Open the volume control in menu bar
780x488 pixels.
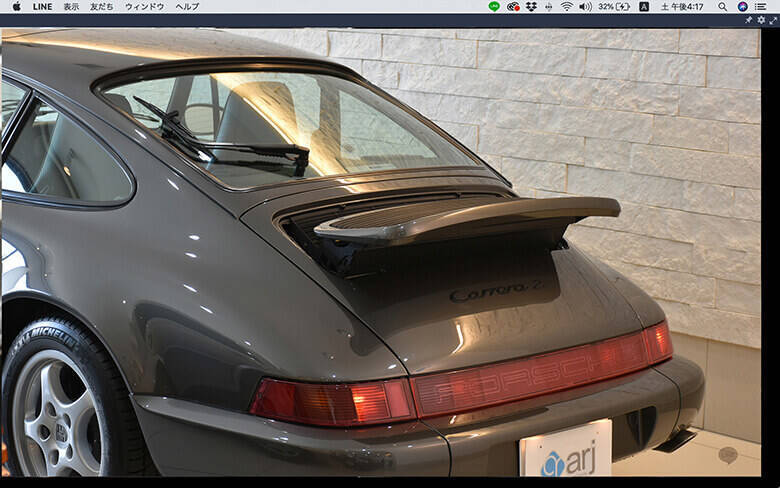tap(585, 6)
